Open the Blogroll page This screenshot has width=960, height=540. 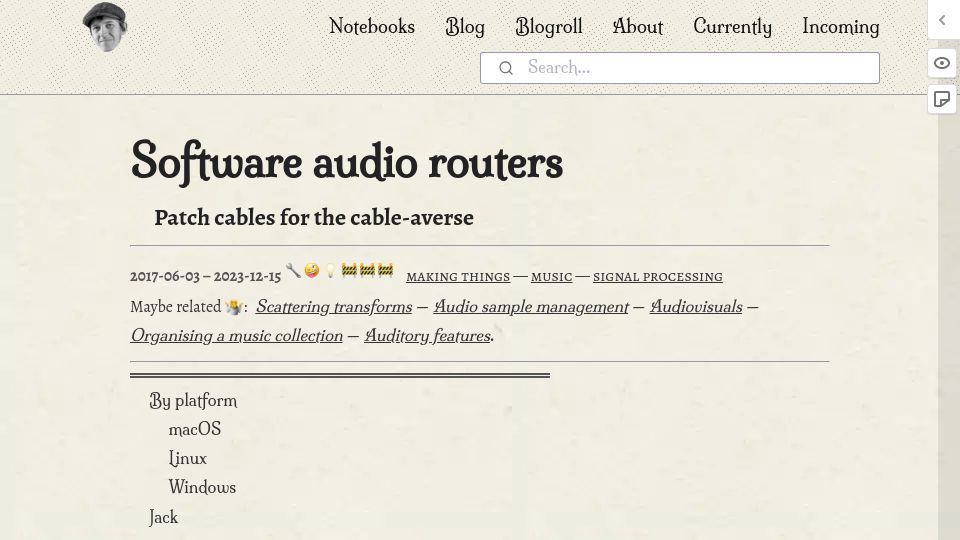549,26
